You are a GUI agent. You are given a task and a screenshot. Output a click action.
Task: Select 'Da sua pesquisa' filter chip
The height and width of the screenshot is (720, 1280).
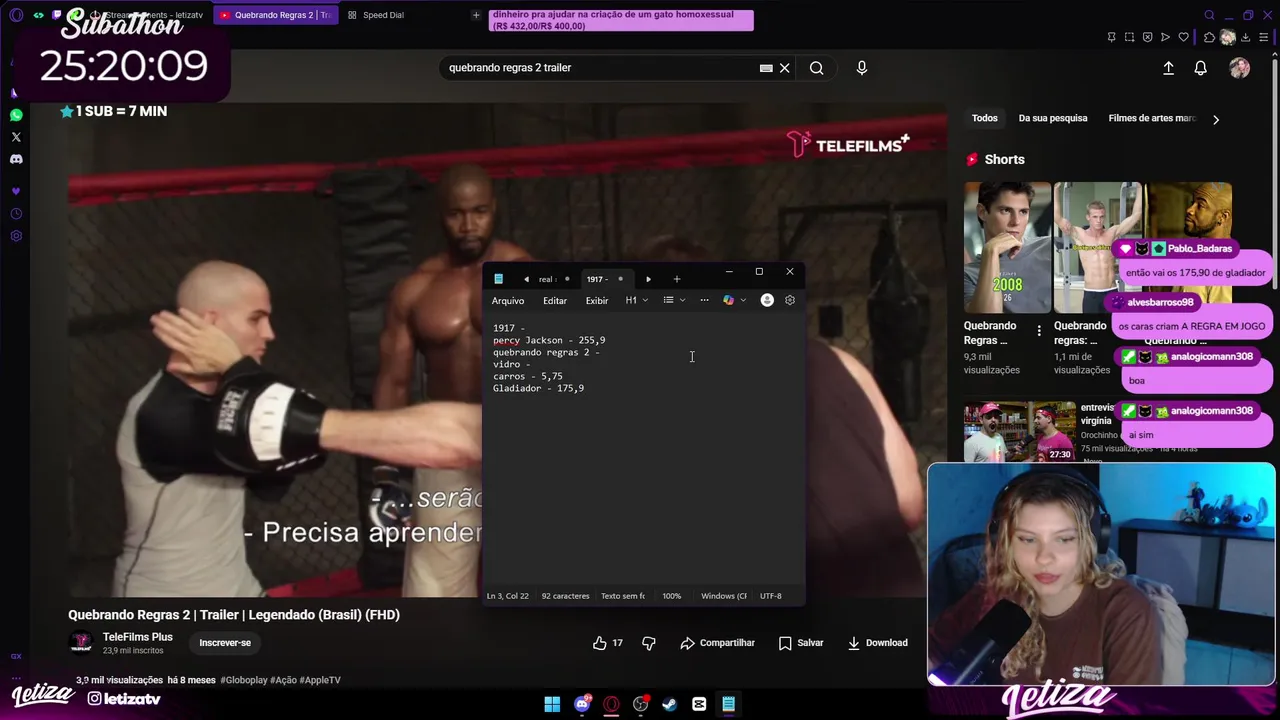coord(1053,118)
